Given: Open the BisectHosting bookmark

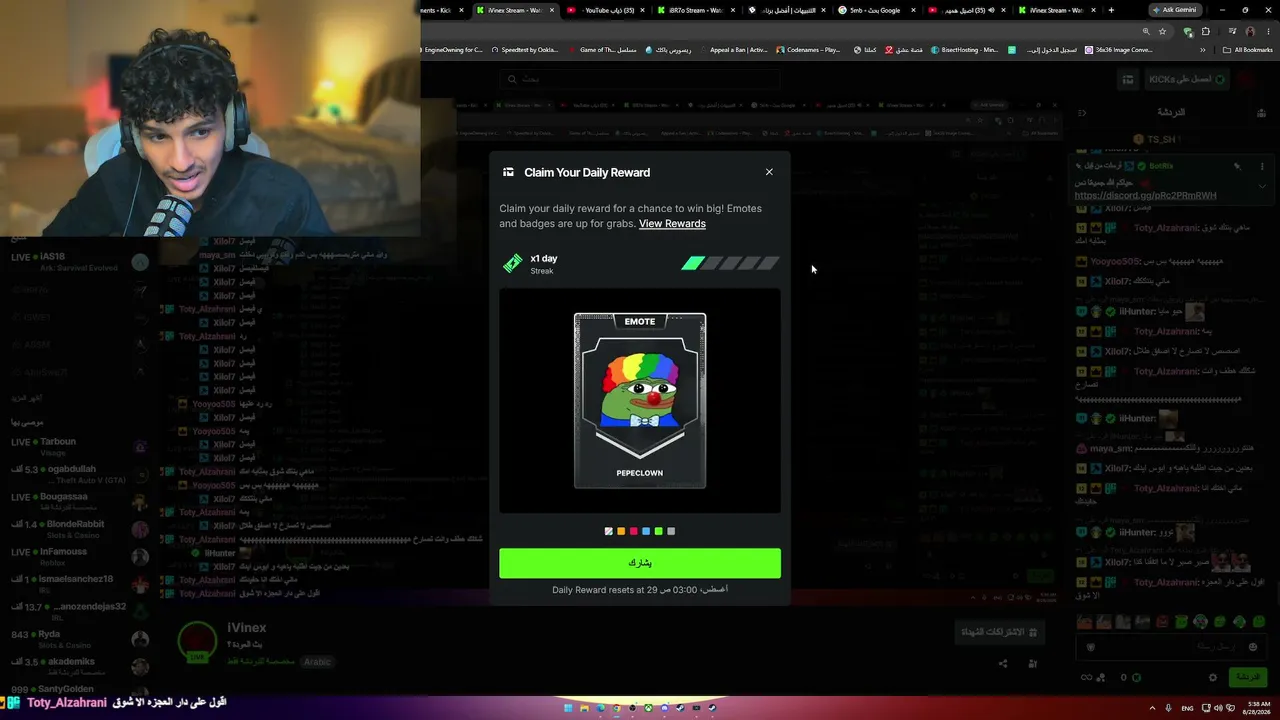Looking at the screenshot, I should (x=964, y=50).
